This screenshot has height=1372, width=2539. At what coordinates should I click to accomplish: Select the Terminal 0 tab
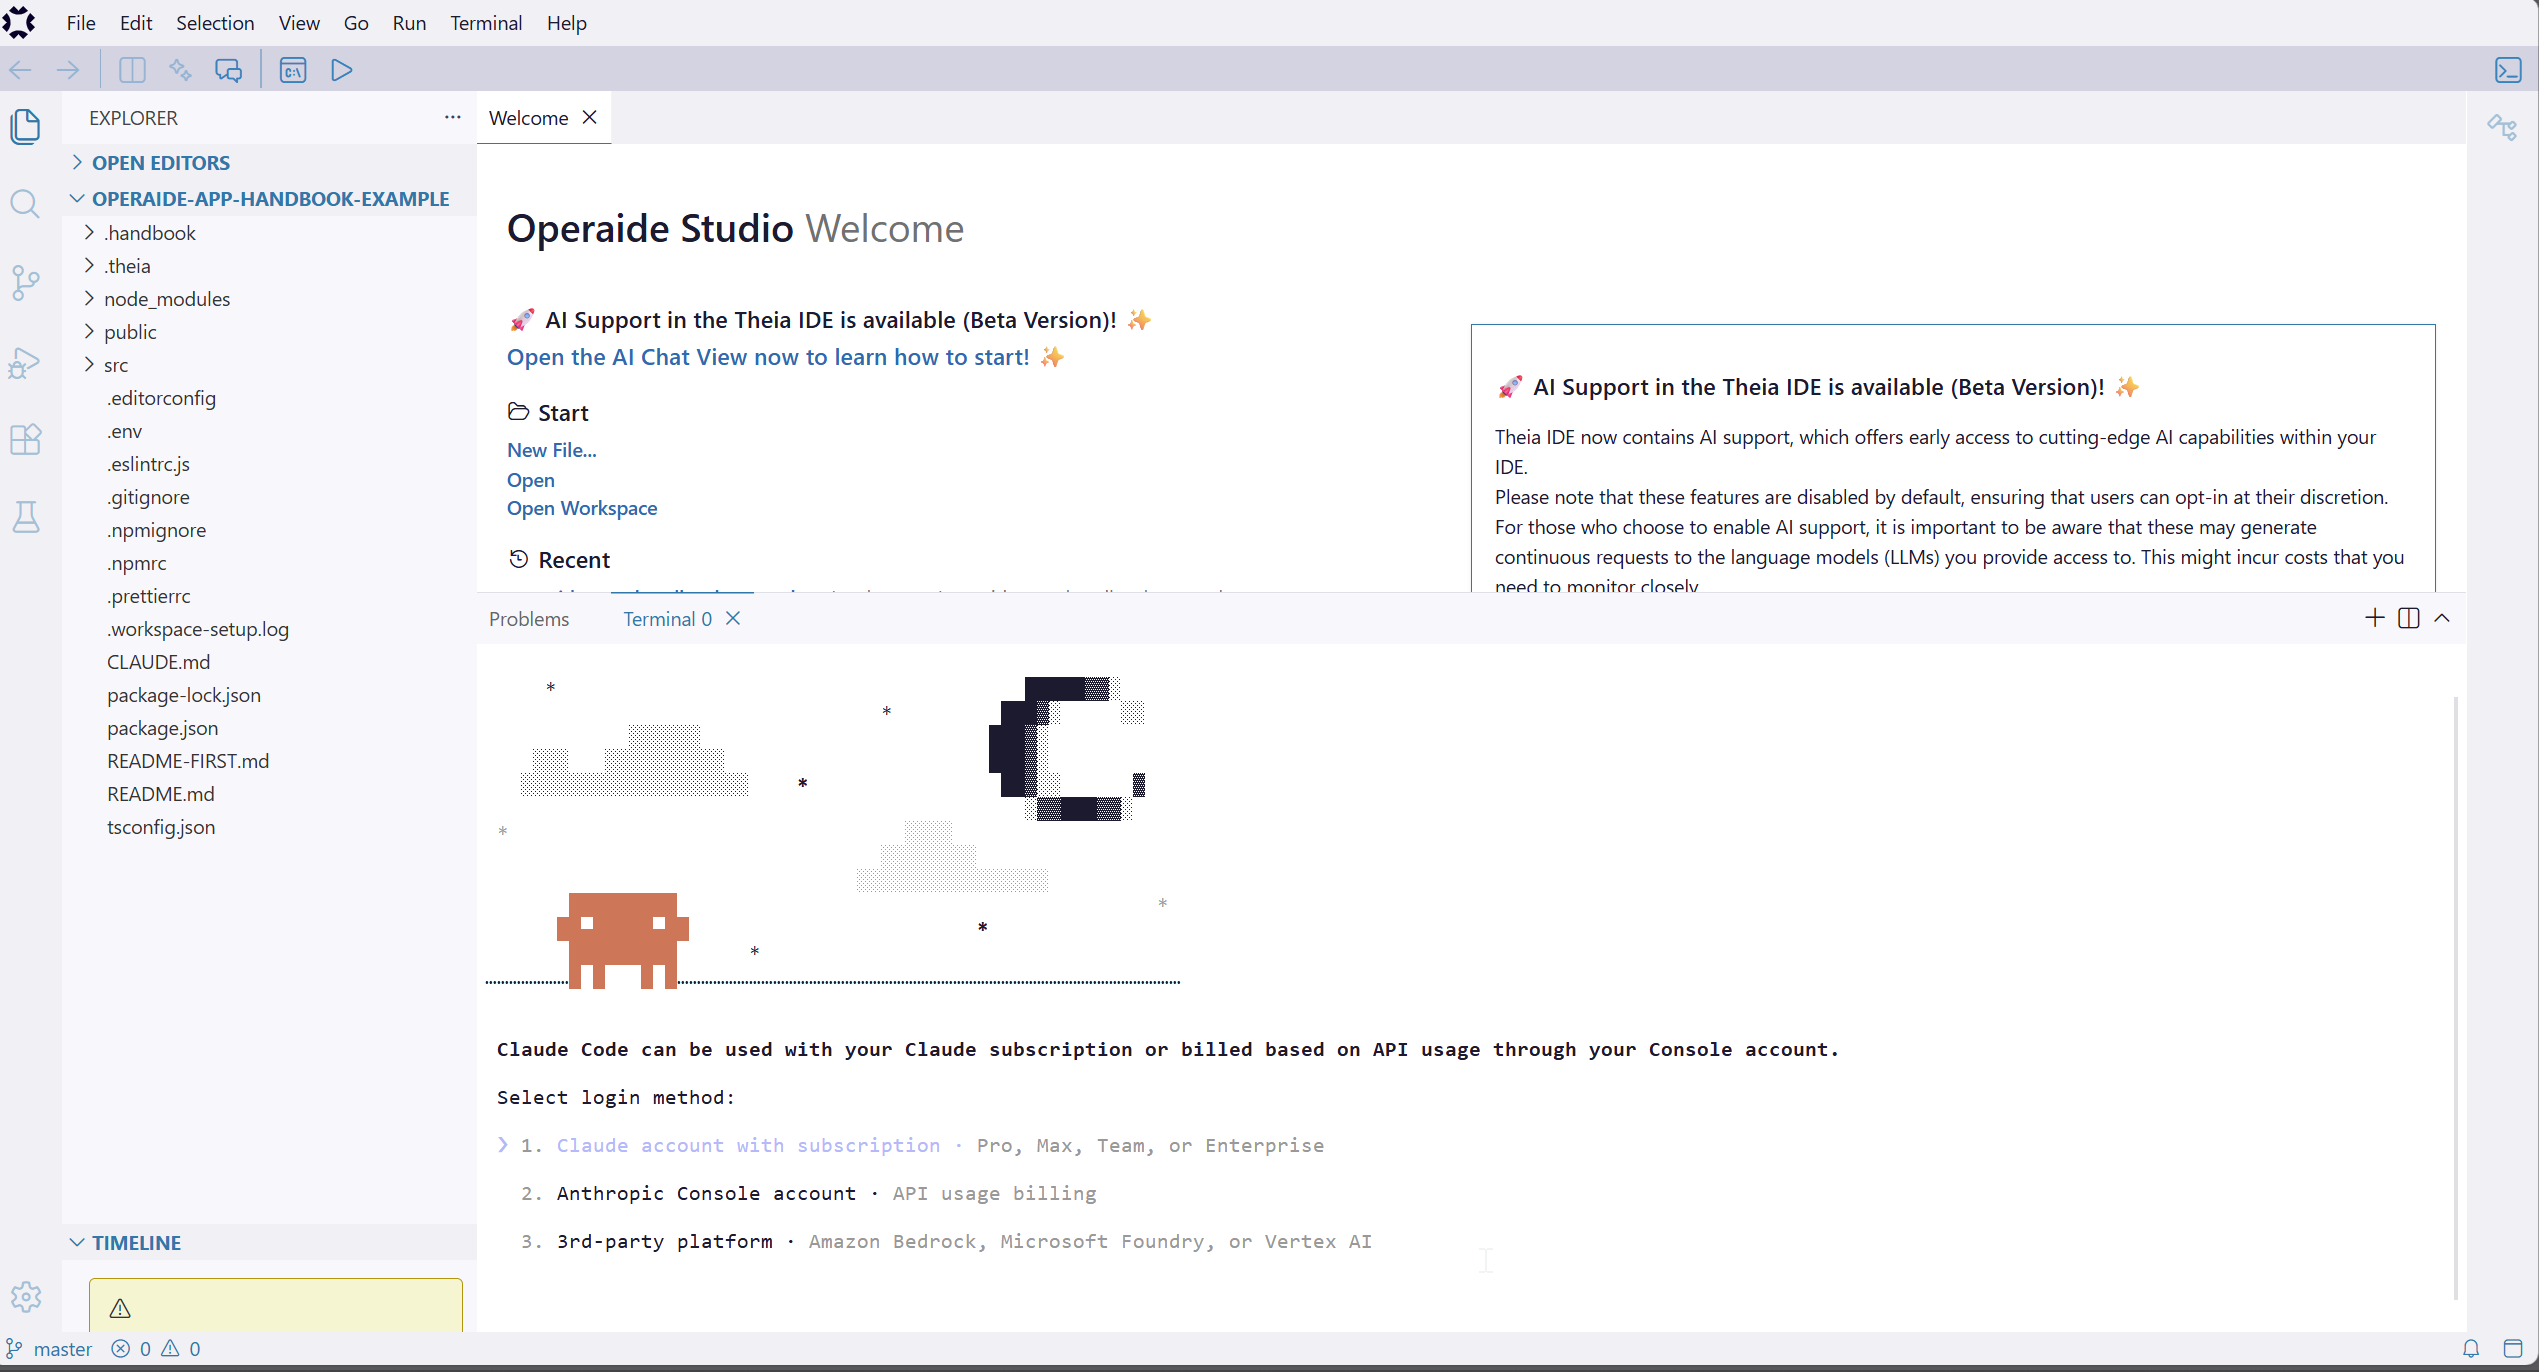coord(667,619)
